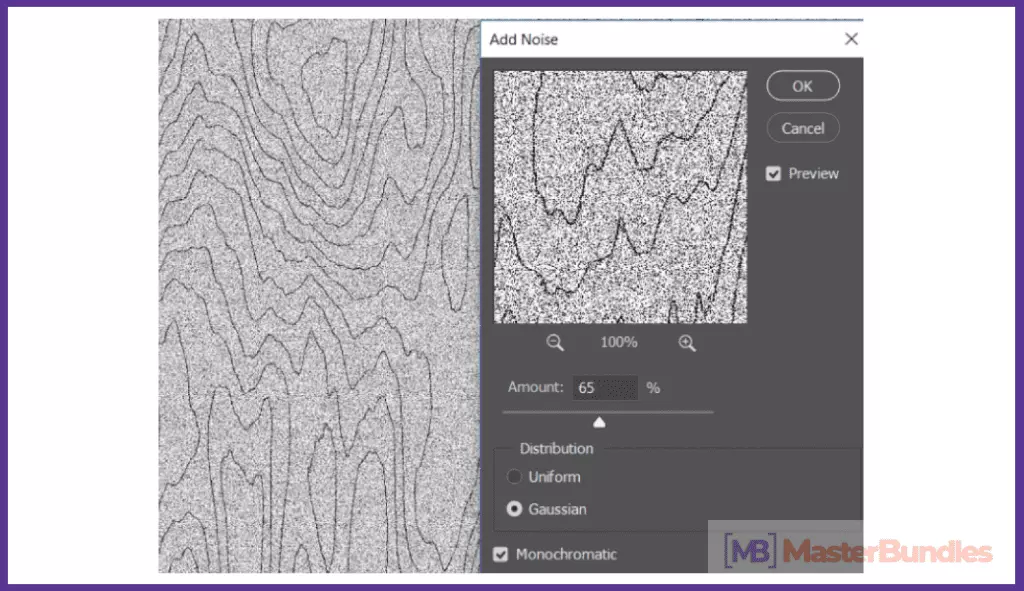Screen dimensions: 1024x591
Task: Cancel the Add Noise dialog
Action: (803, 129)
